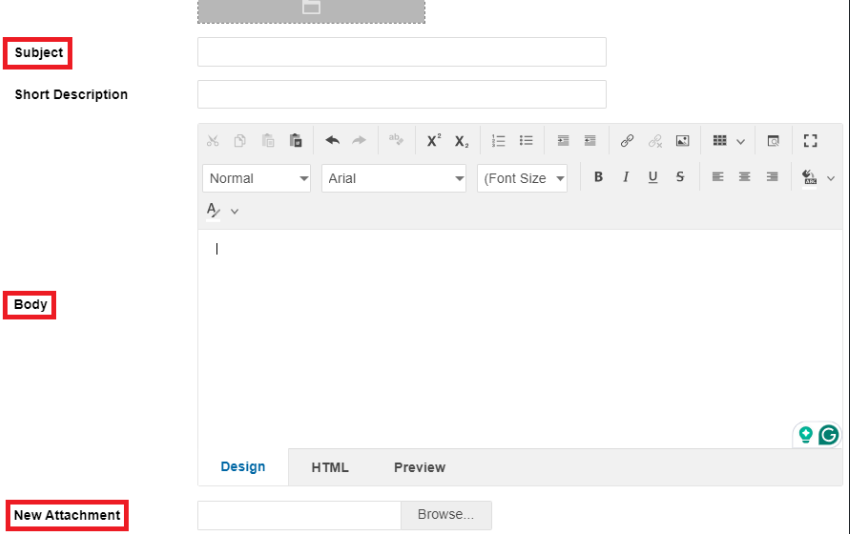Insert a bulleted list
The width and height of the screenshot is (850, 534).
[526, 141]
